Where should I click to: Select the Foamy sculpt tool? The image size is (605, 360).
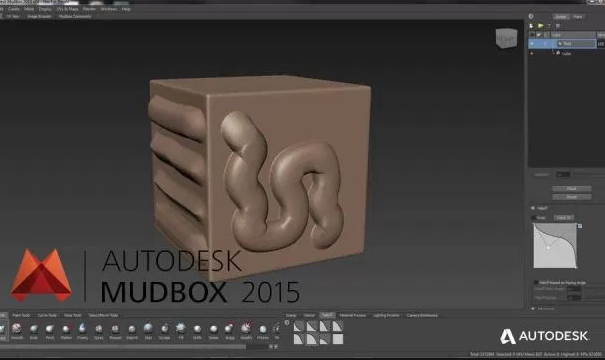(x=82, y=328)
